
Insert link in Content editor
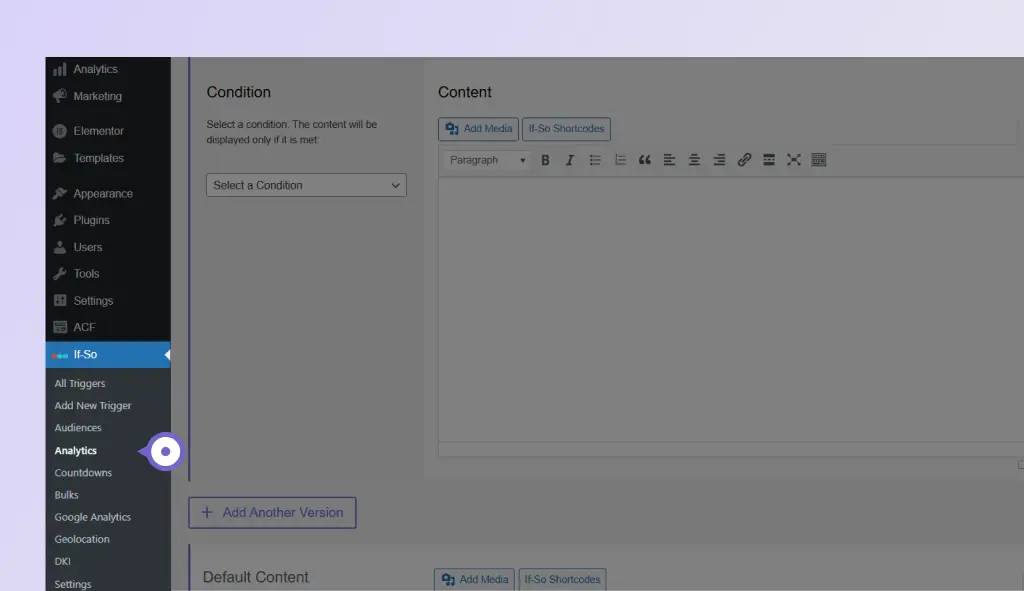click(x=744, y=160)
